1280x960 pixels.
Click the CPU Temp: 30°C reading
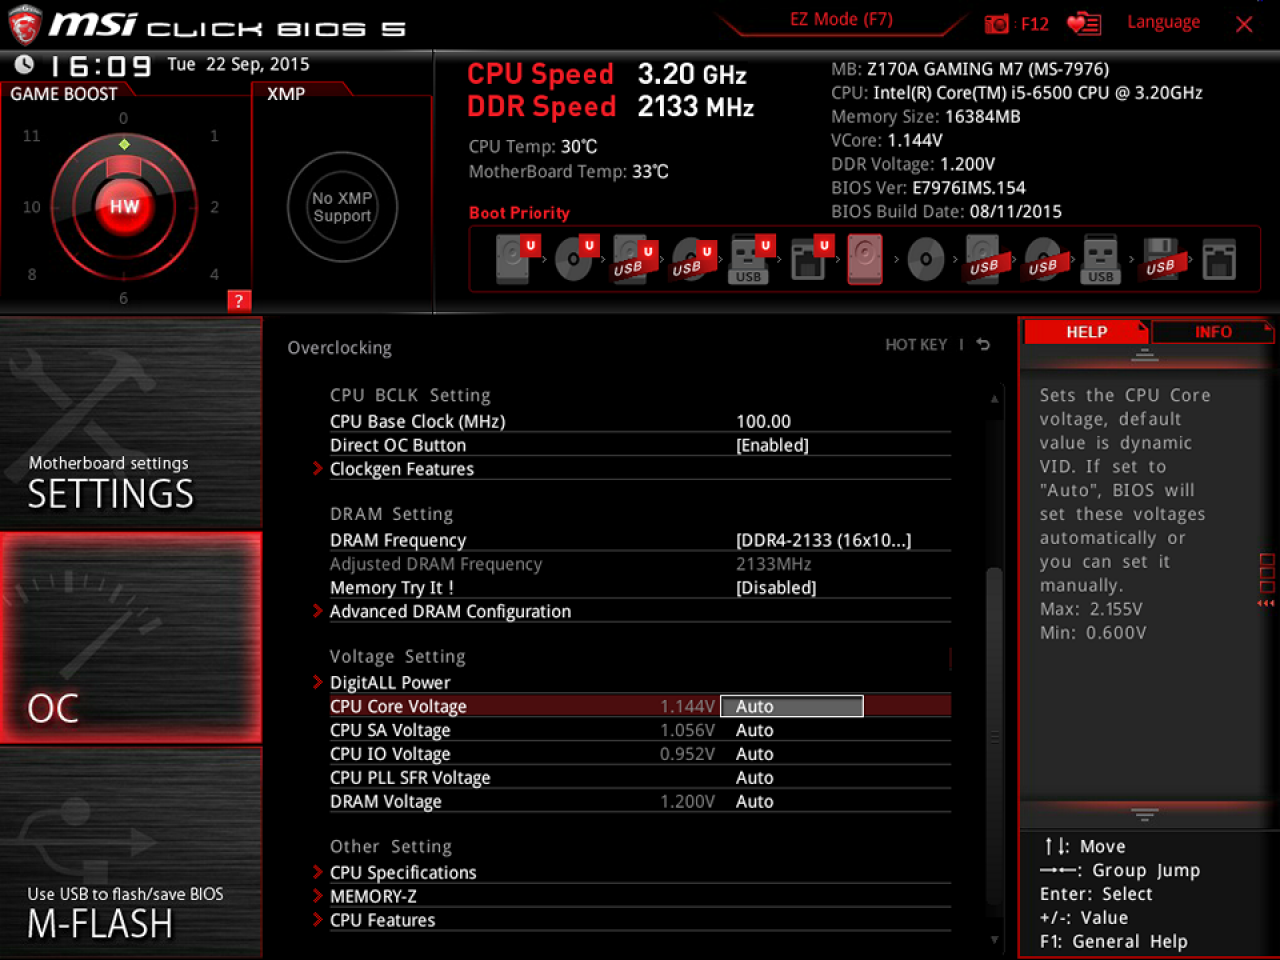tap(533, 147)
